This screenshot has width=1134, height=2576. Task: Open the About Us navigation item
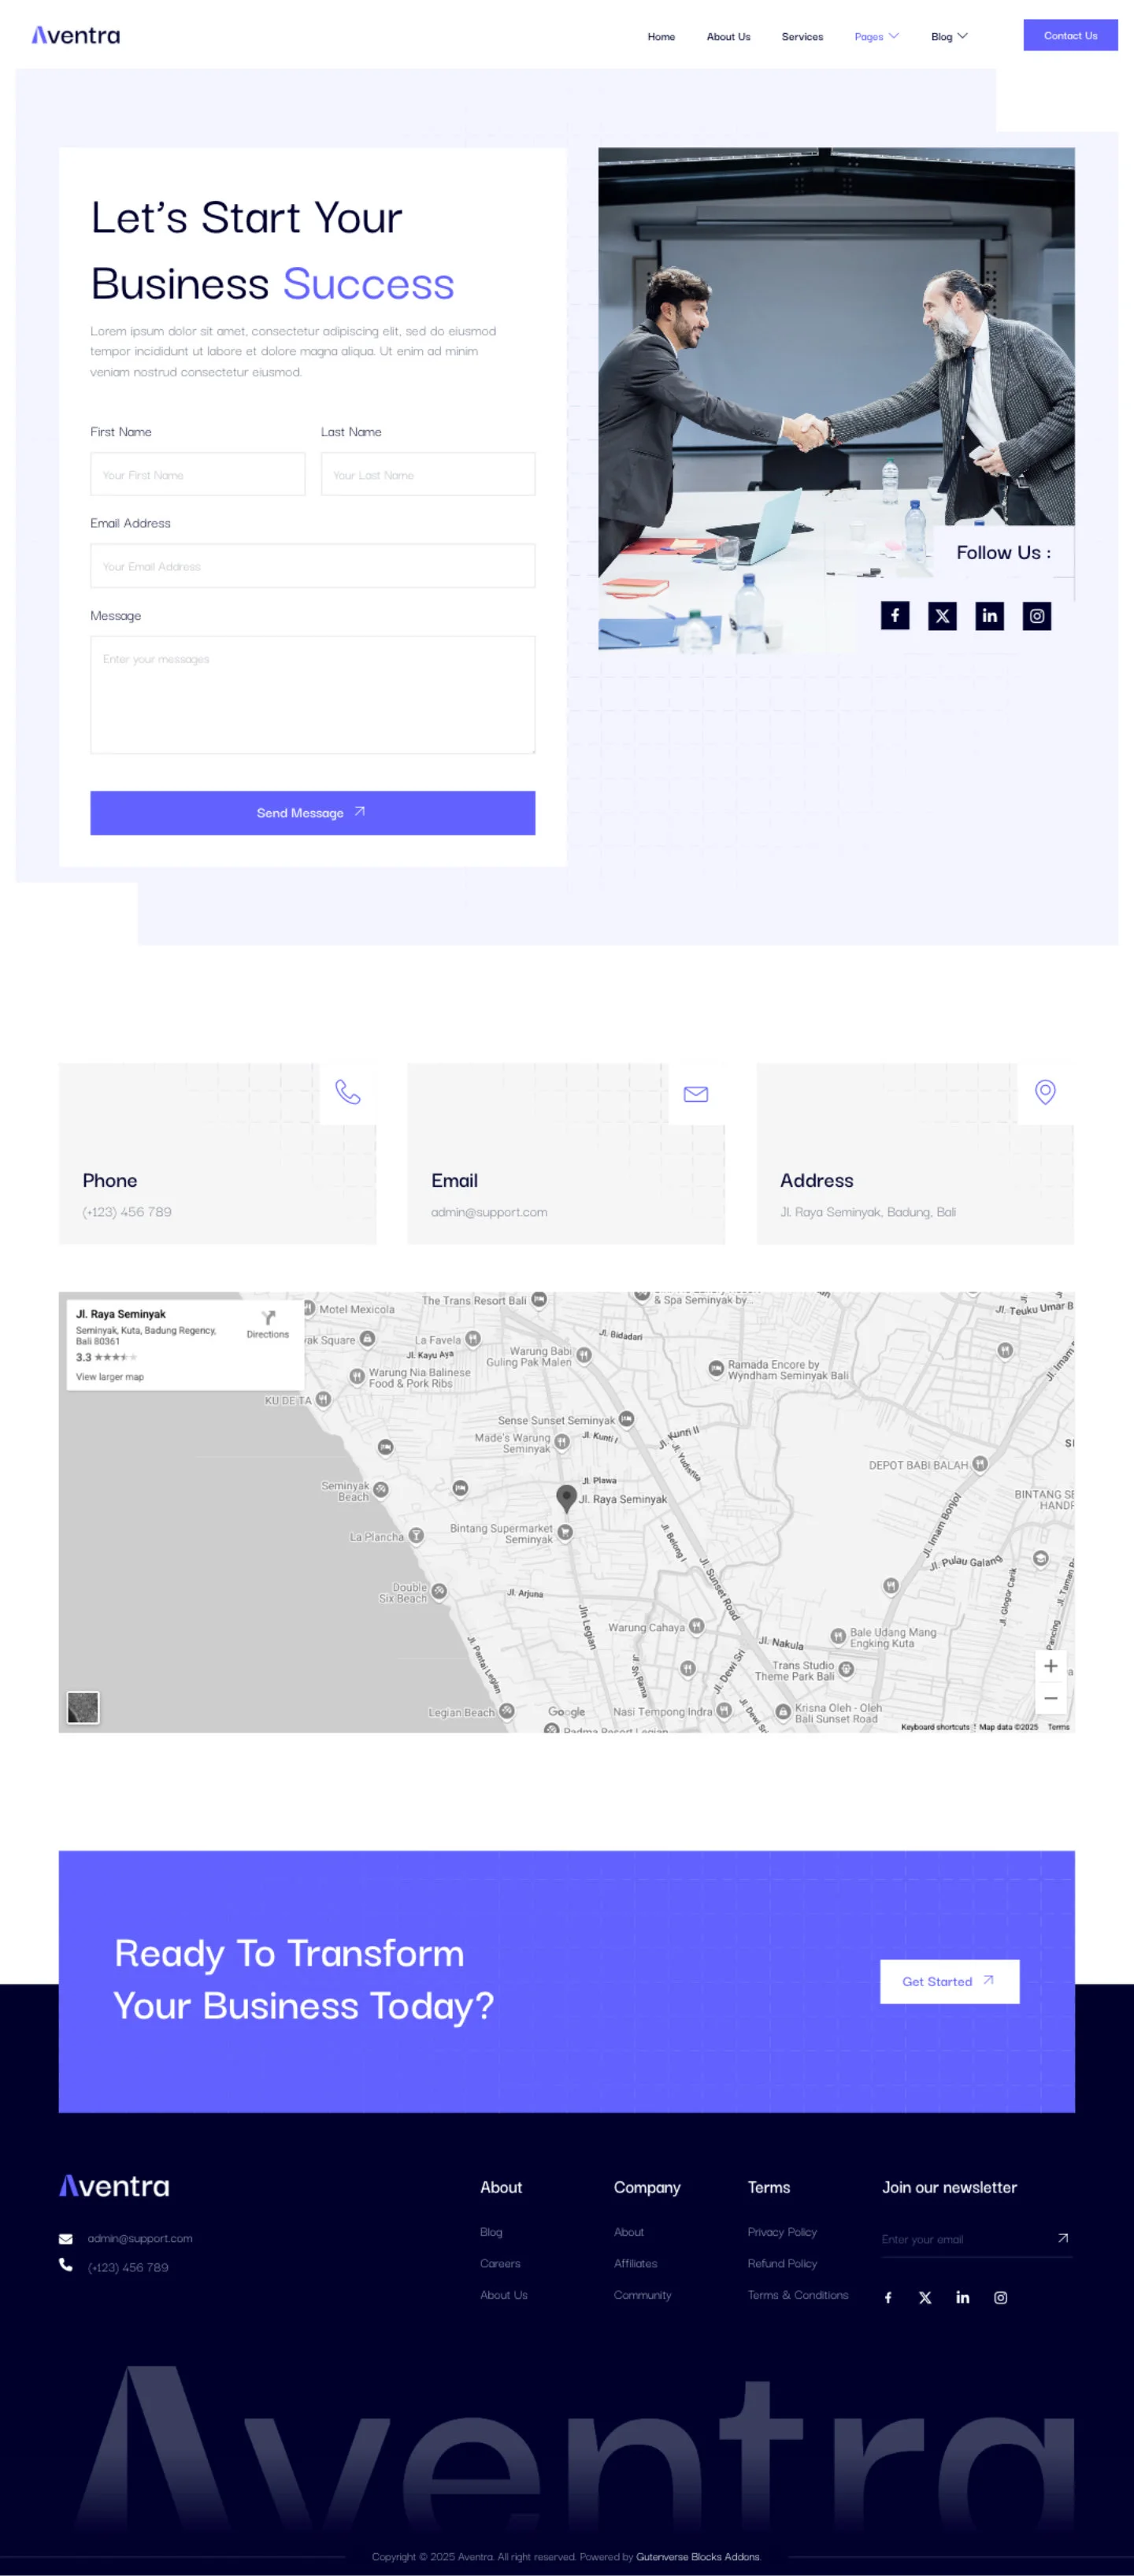(x=728, y=37)
